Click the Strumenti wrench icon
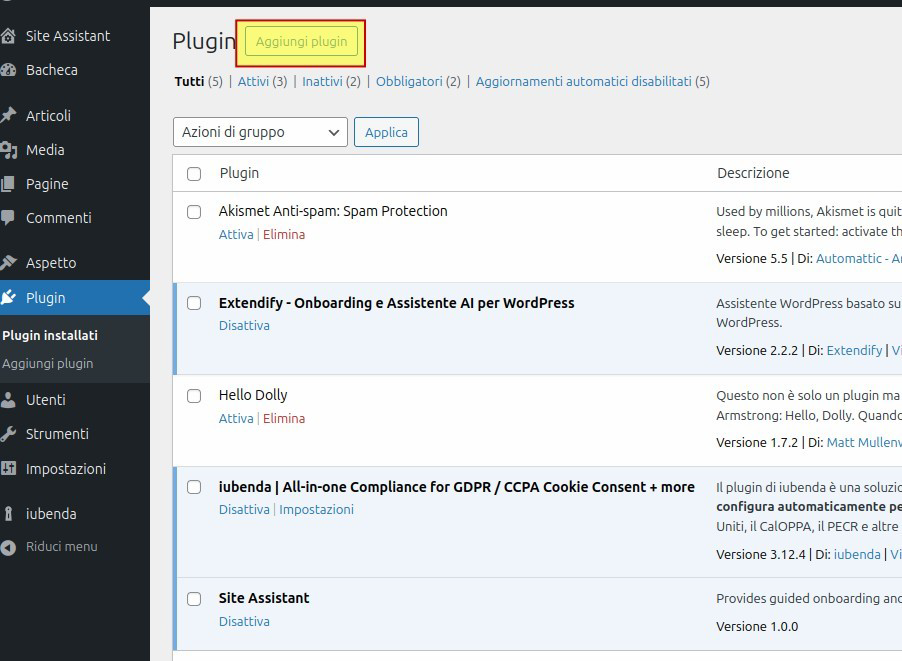 click(9, 434)
